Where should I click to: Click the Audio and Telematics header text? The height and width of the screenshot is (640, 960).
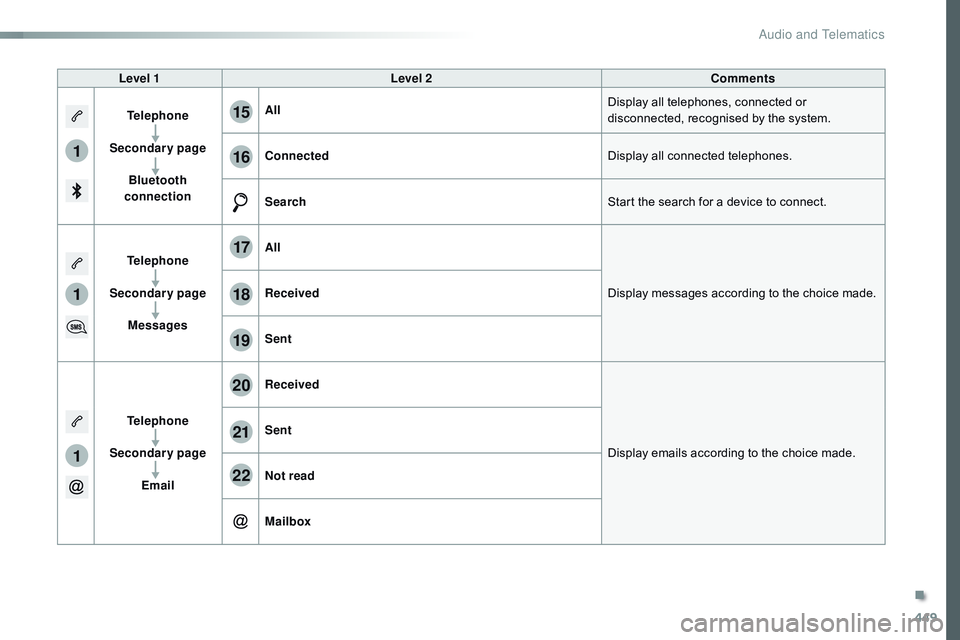(x=821, y=35)
